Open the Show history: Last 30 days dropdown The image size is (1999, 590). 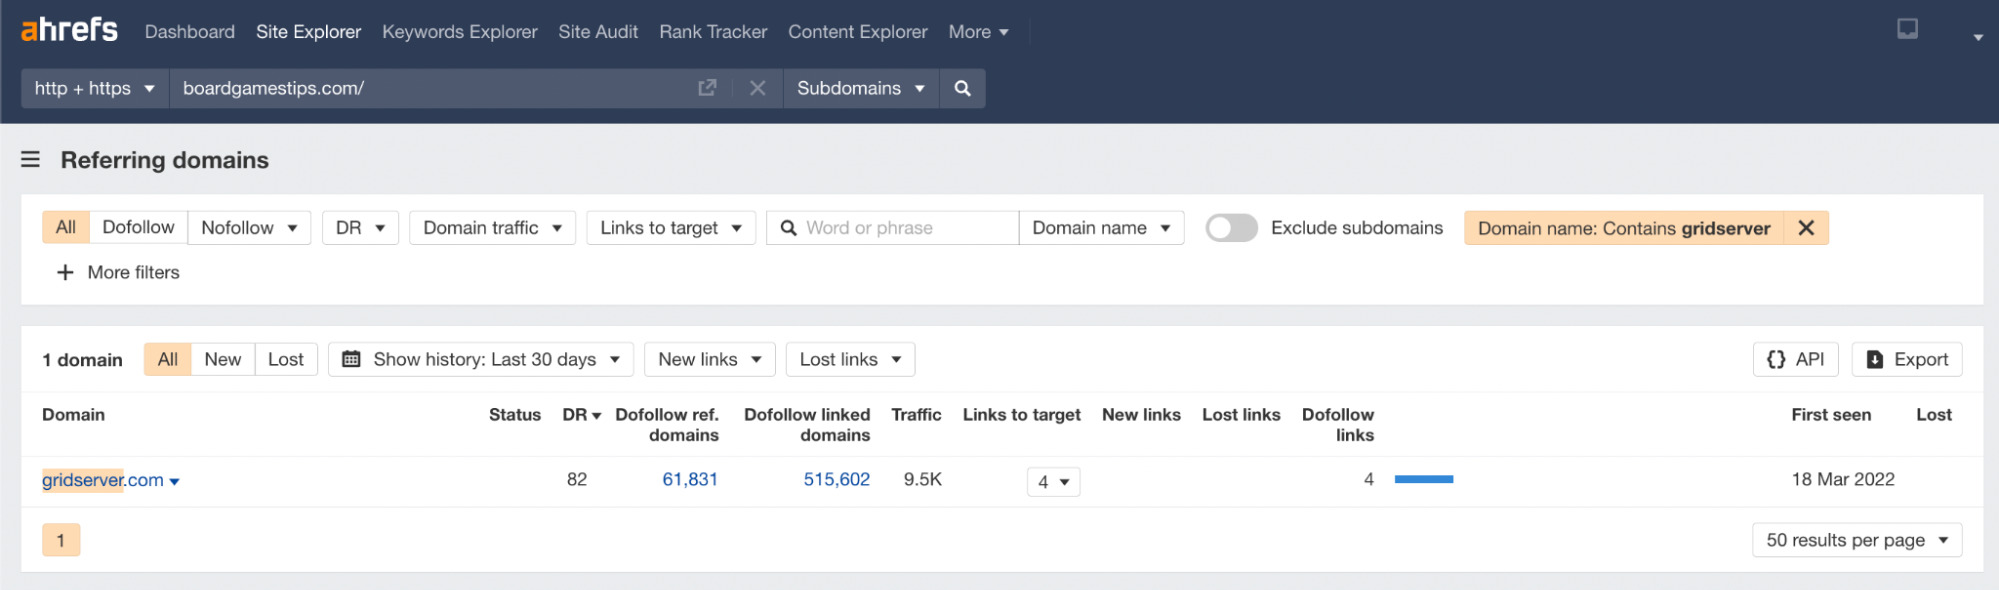[x=481, y=359]
